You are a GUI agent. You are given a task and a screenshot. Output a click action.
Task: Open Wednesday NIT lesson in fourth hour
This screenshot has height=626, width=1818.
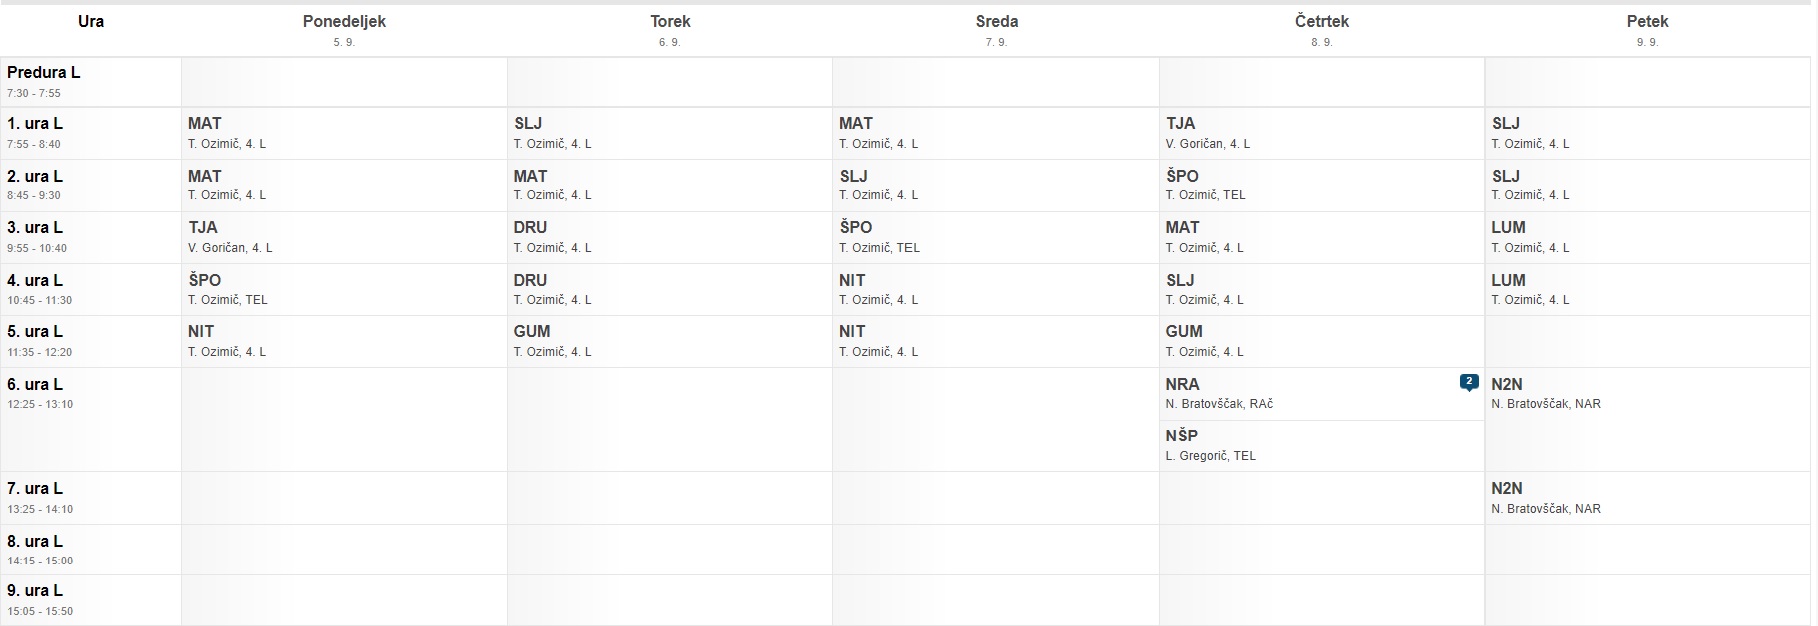pyautogui.click(x=996, y=289)
